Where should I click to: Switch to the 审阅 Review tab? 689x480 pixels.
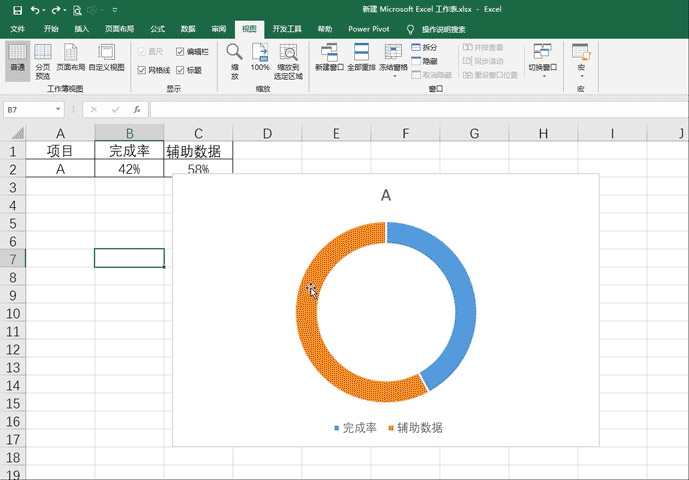pyautogui.click(x=218, y=29)
